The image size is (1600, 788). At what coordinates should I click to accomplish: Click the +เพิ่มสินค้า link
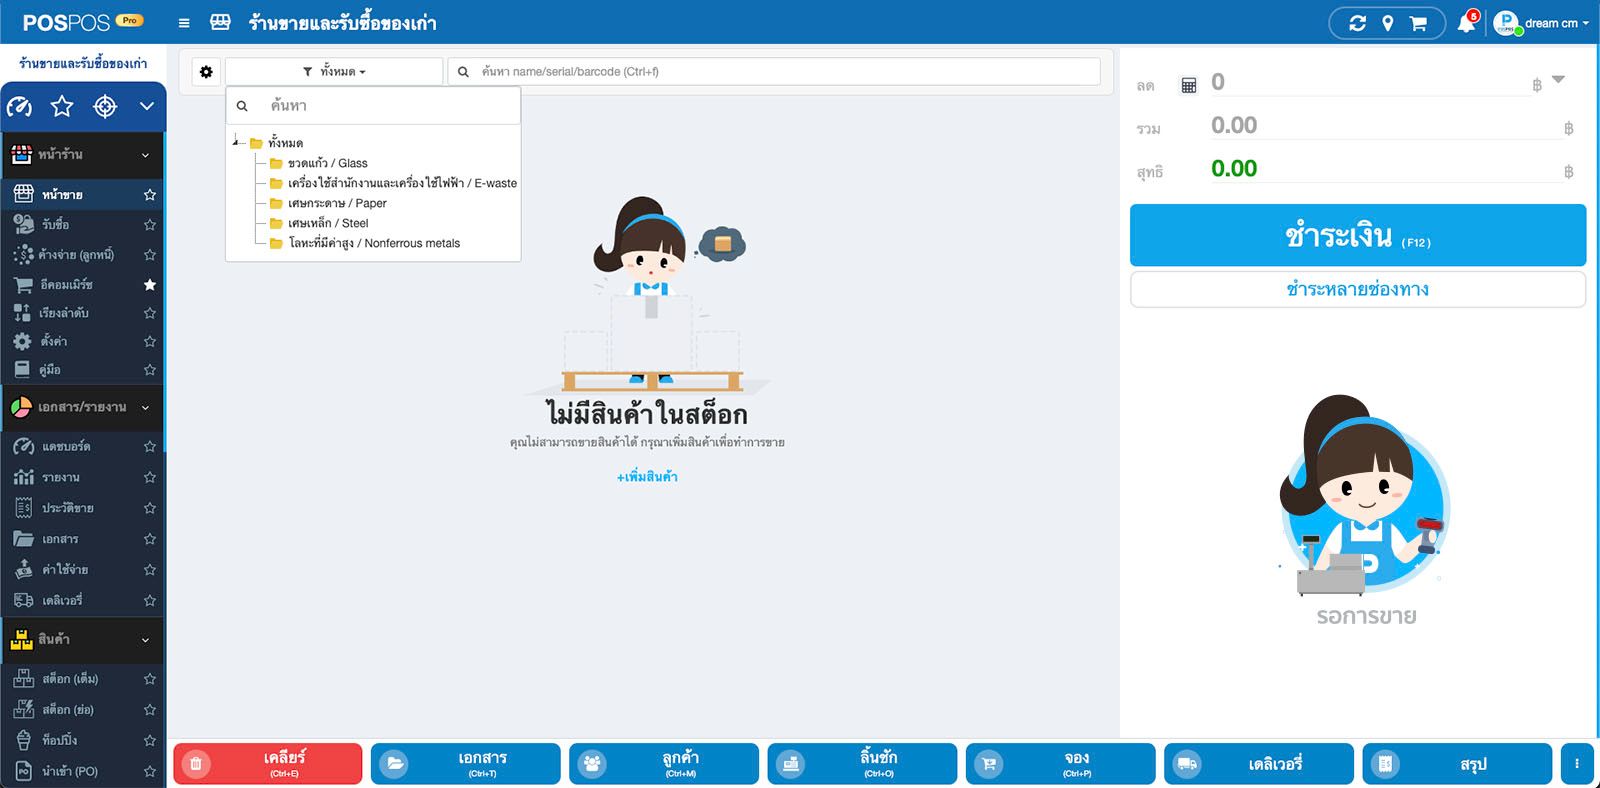(x=647, y=477)
